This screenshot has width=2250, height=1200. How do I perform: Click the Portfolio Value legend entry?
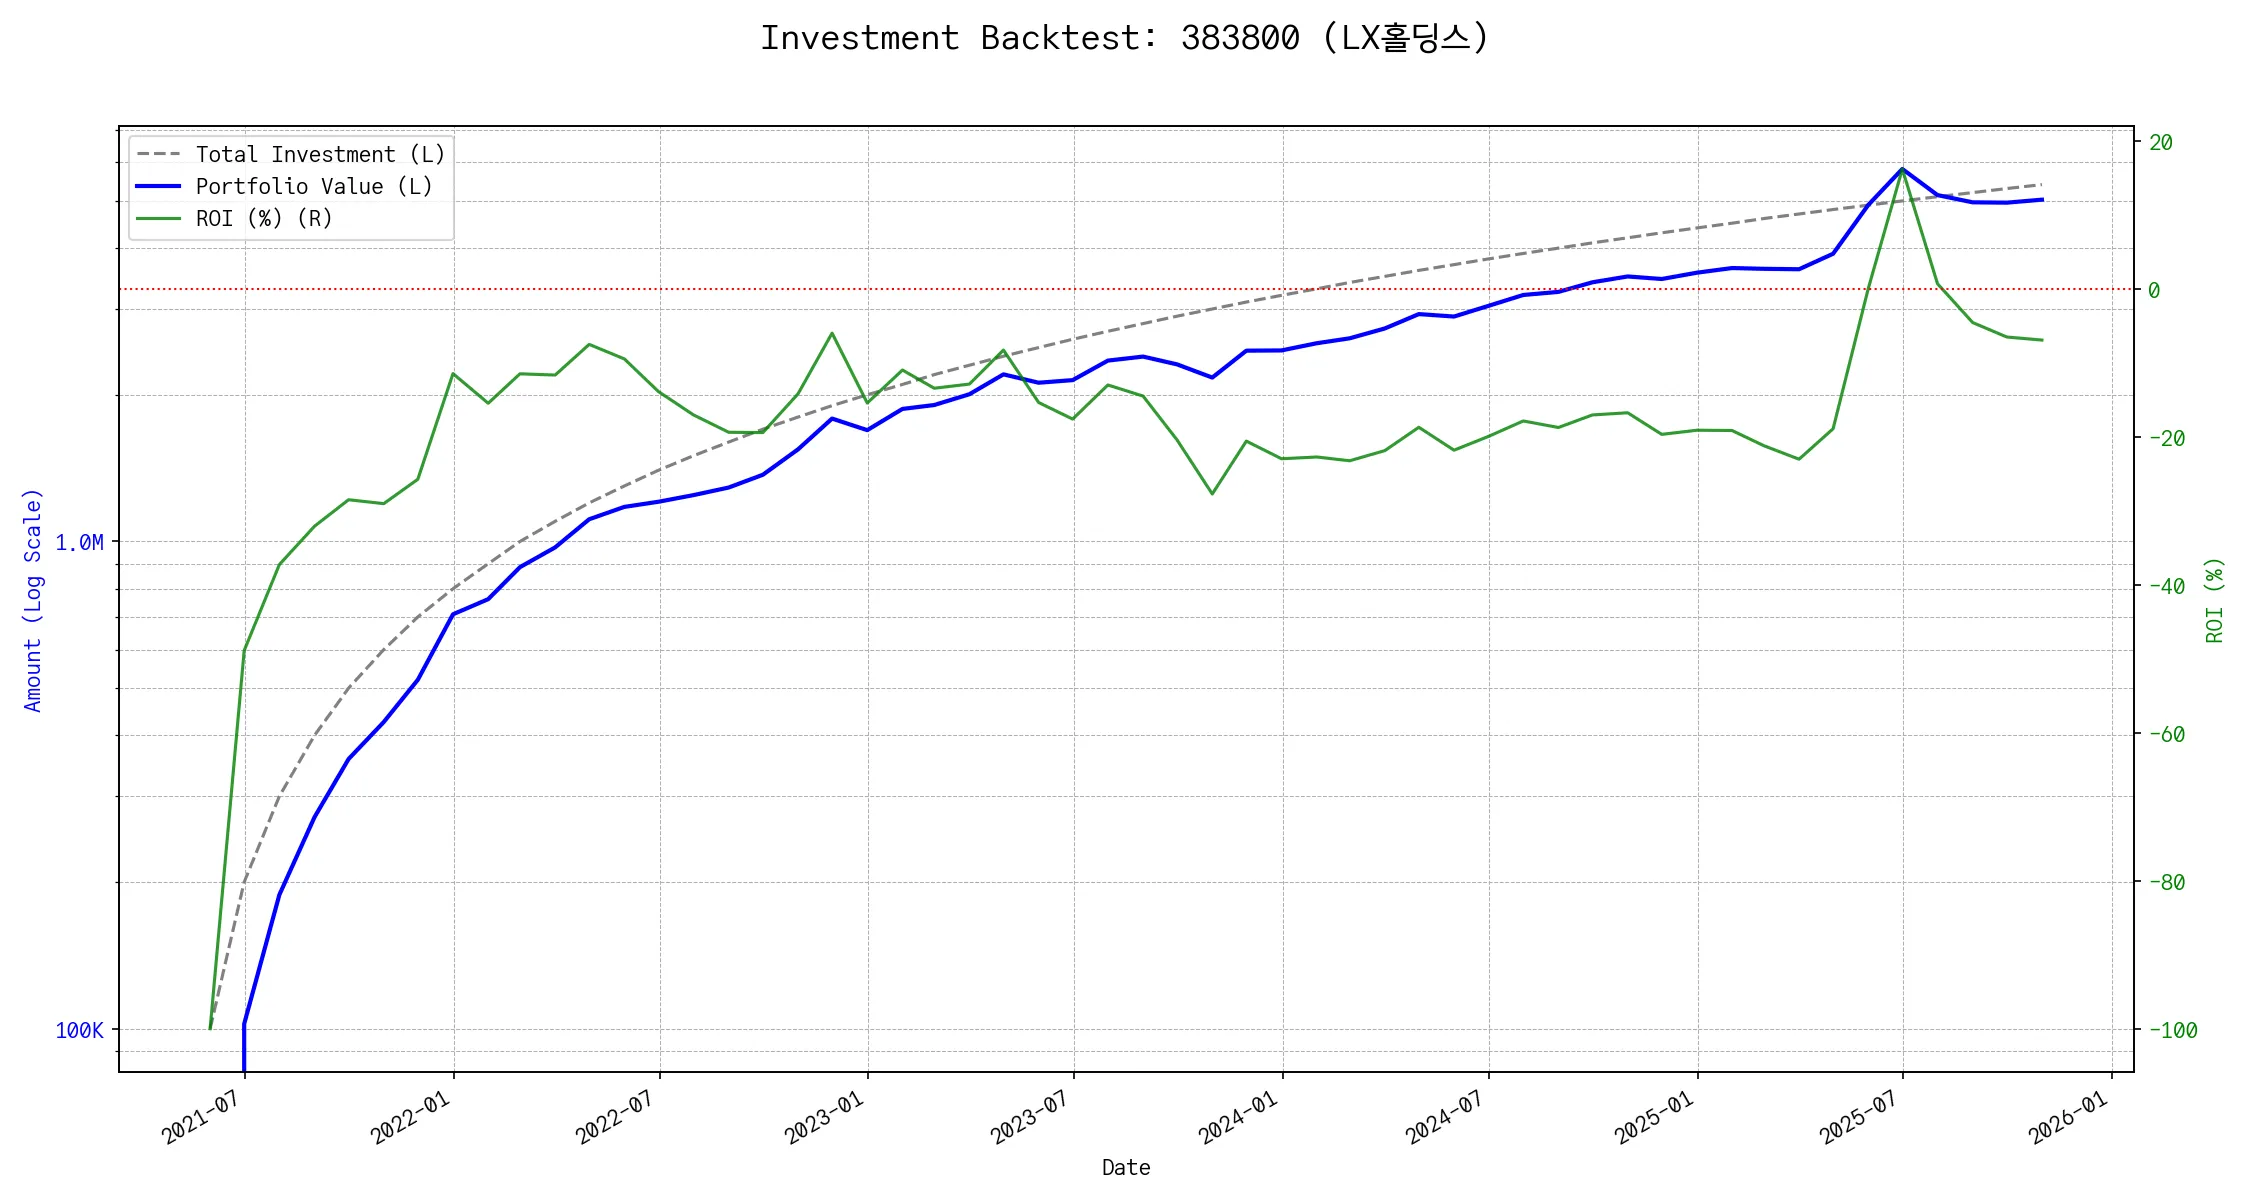click(313, 187)
